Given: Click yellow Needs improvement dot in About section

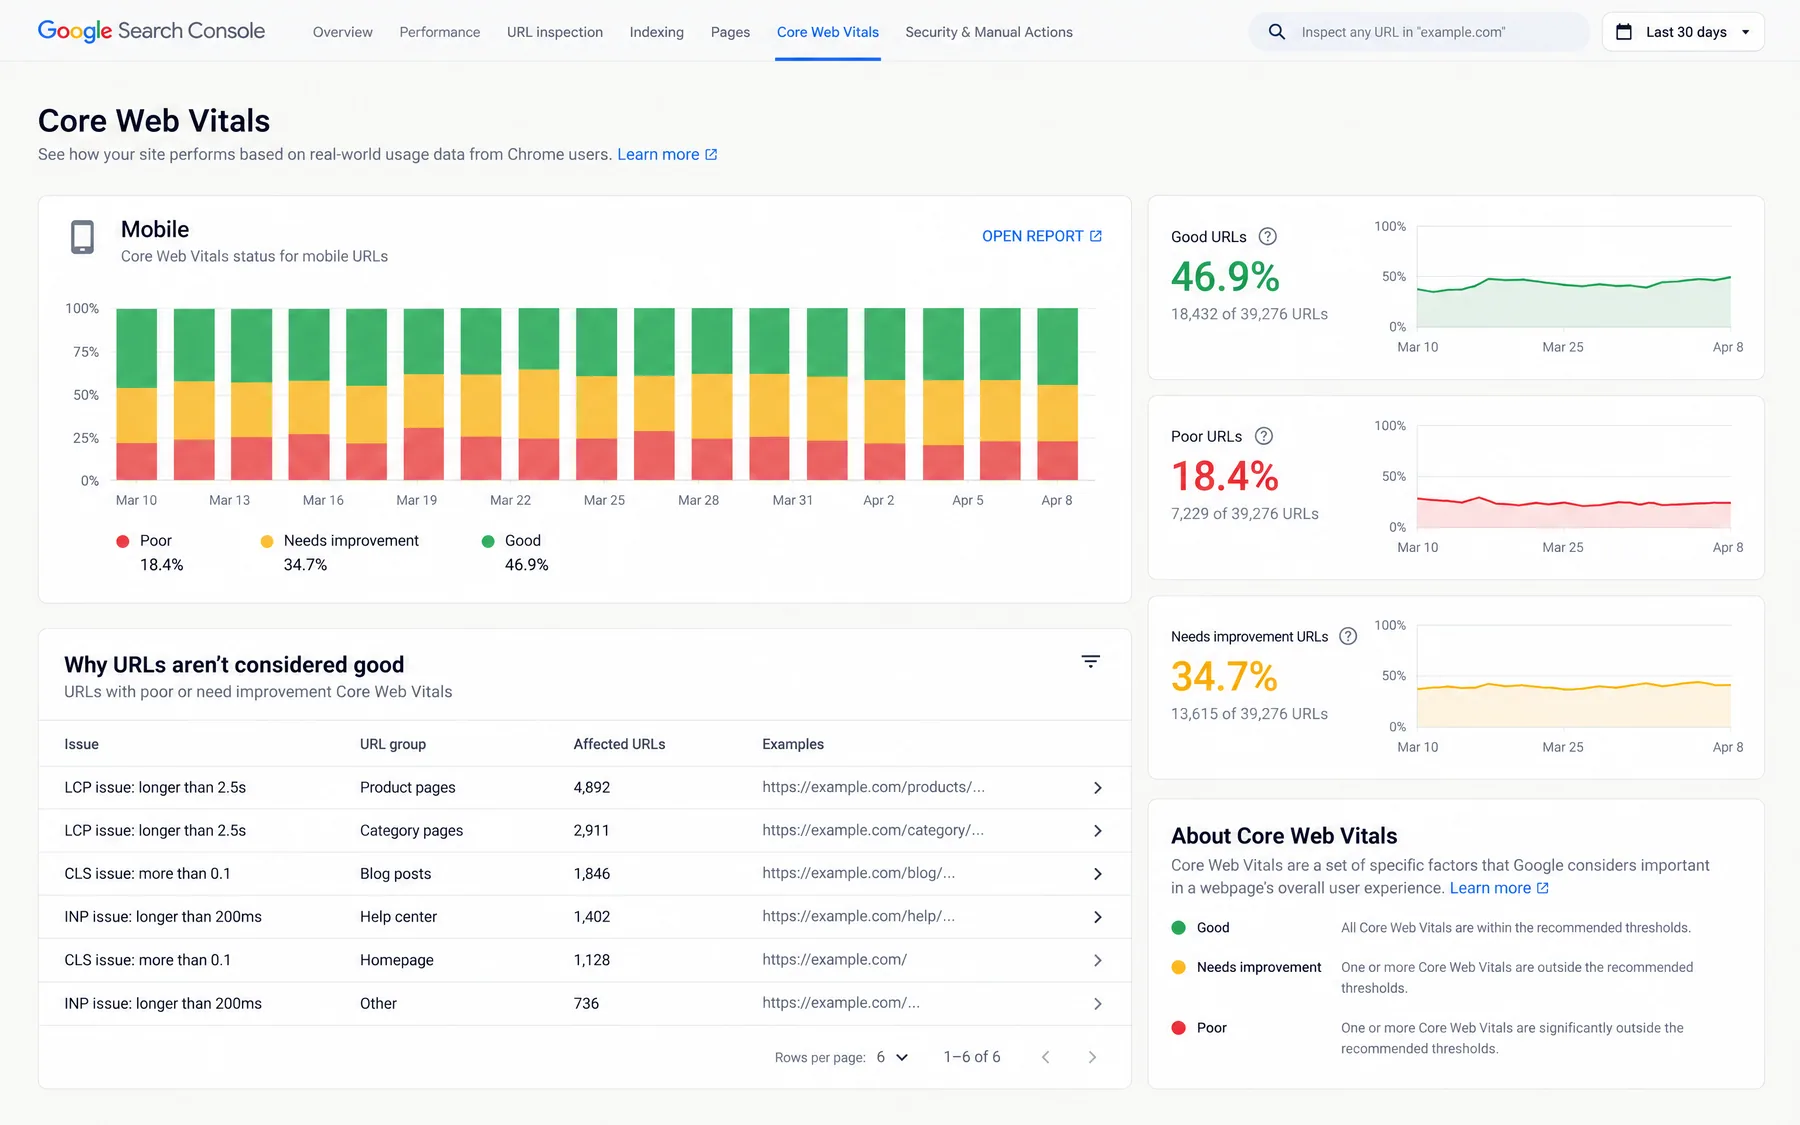Looking at the screenshot, I should point(1178,967).
